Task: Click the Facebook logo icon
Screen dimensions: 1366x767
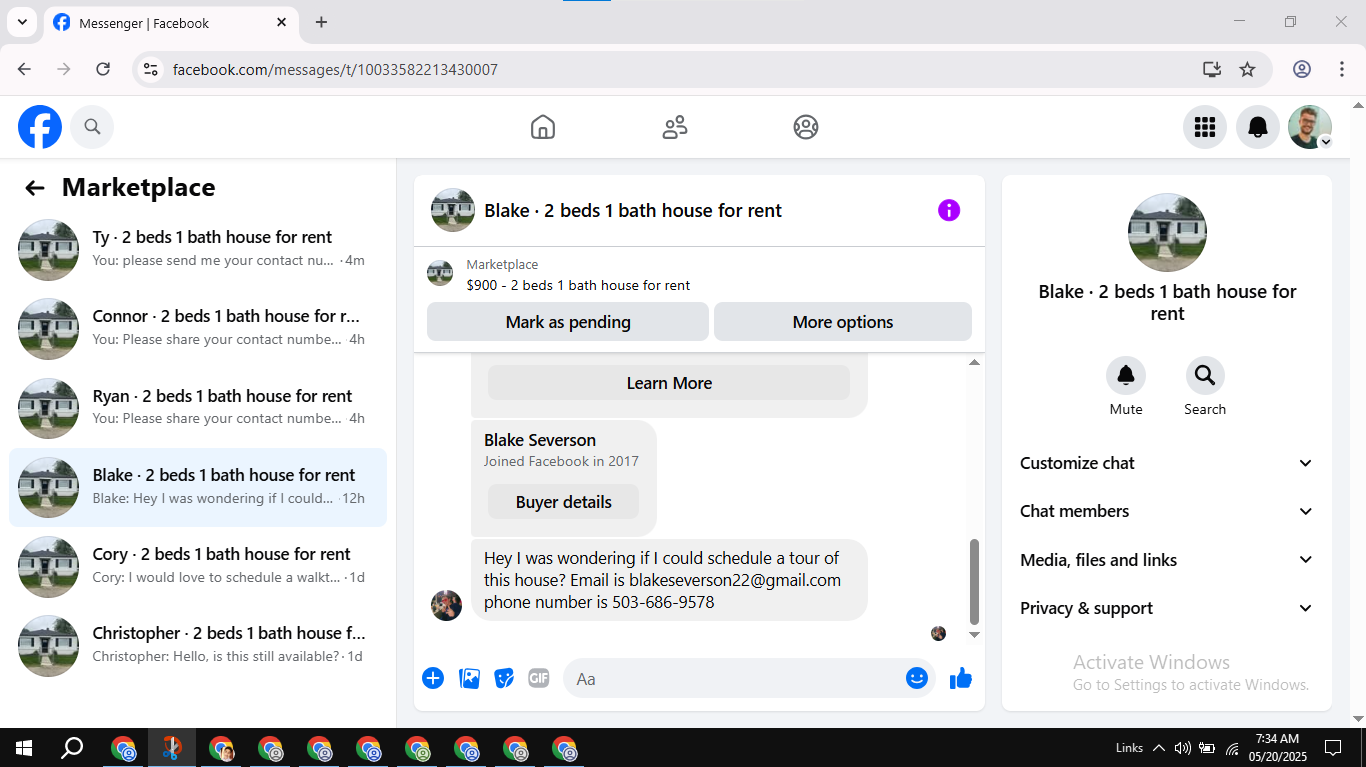Action: [40, 127]
